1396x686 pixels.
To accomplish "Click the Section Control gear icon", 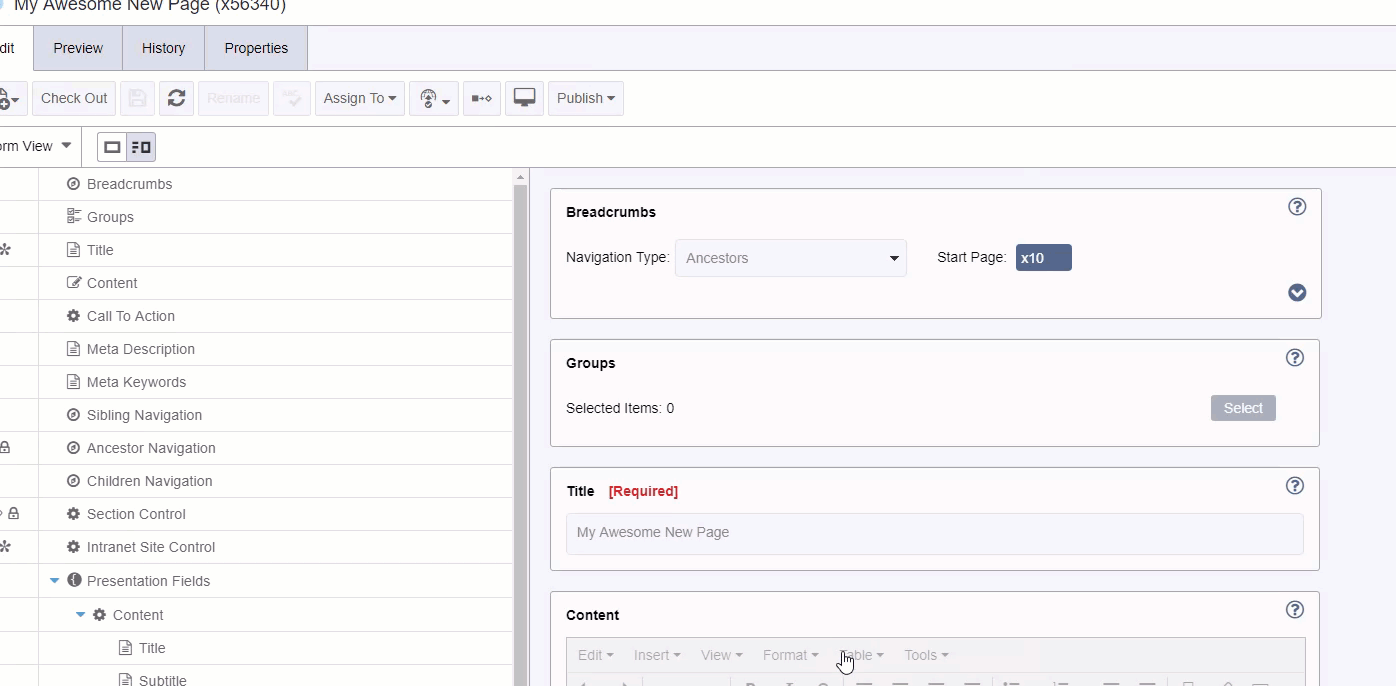I will point(73,514).
